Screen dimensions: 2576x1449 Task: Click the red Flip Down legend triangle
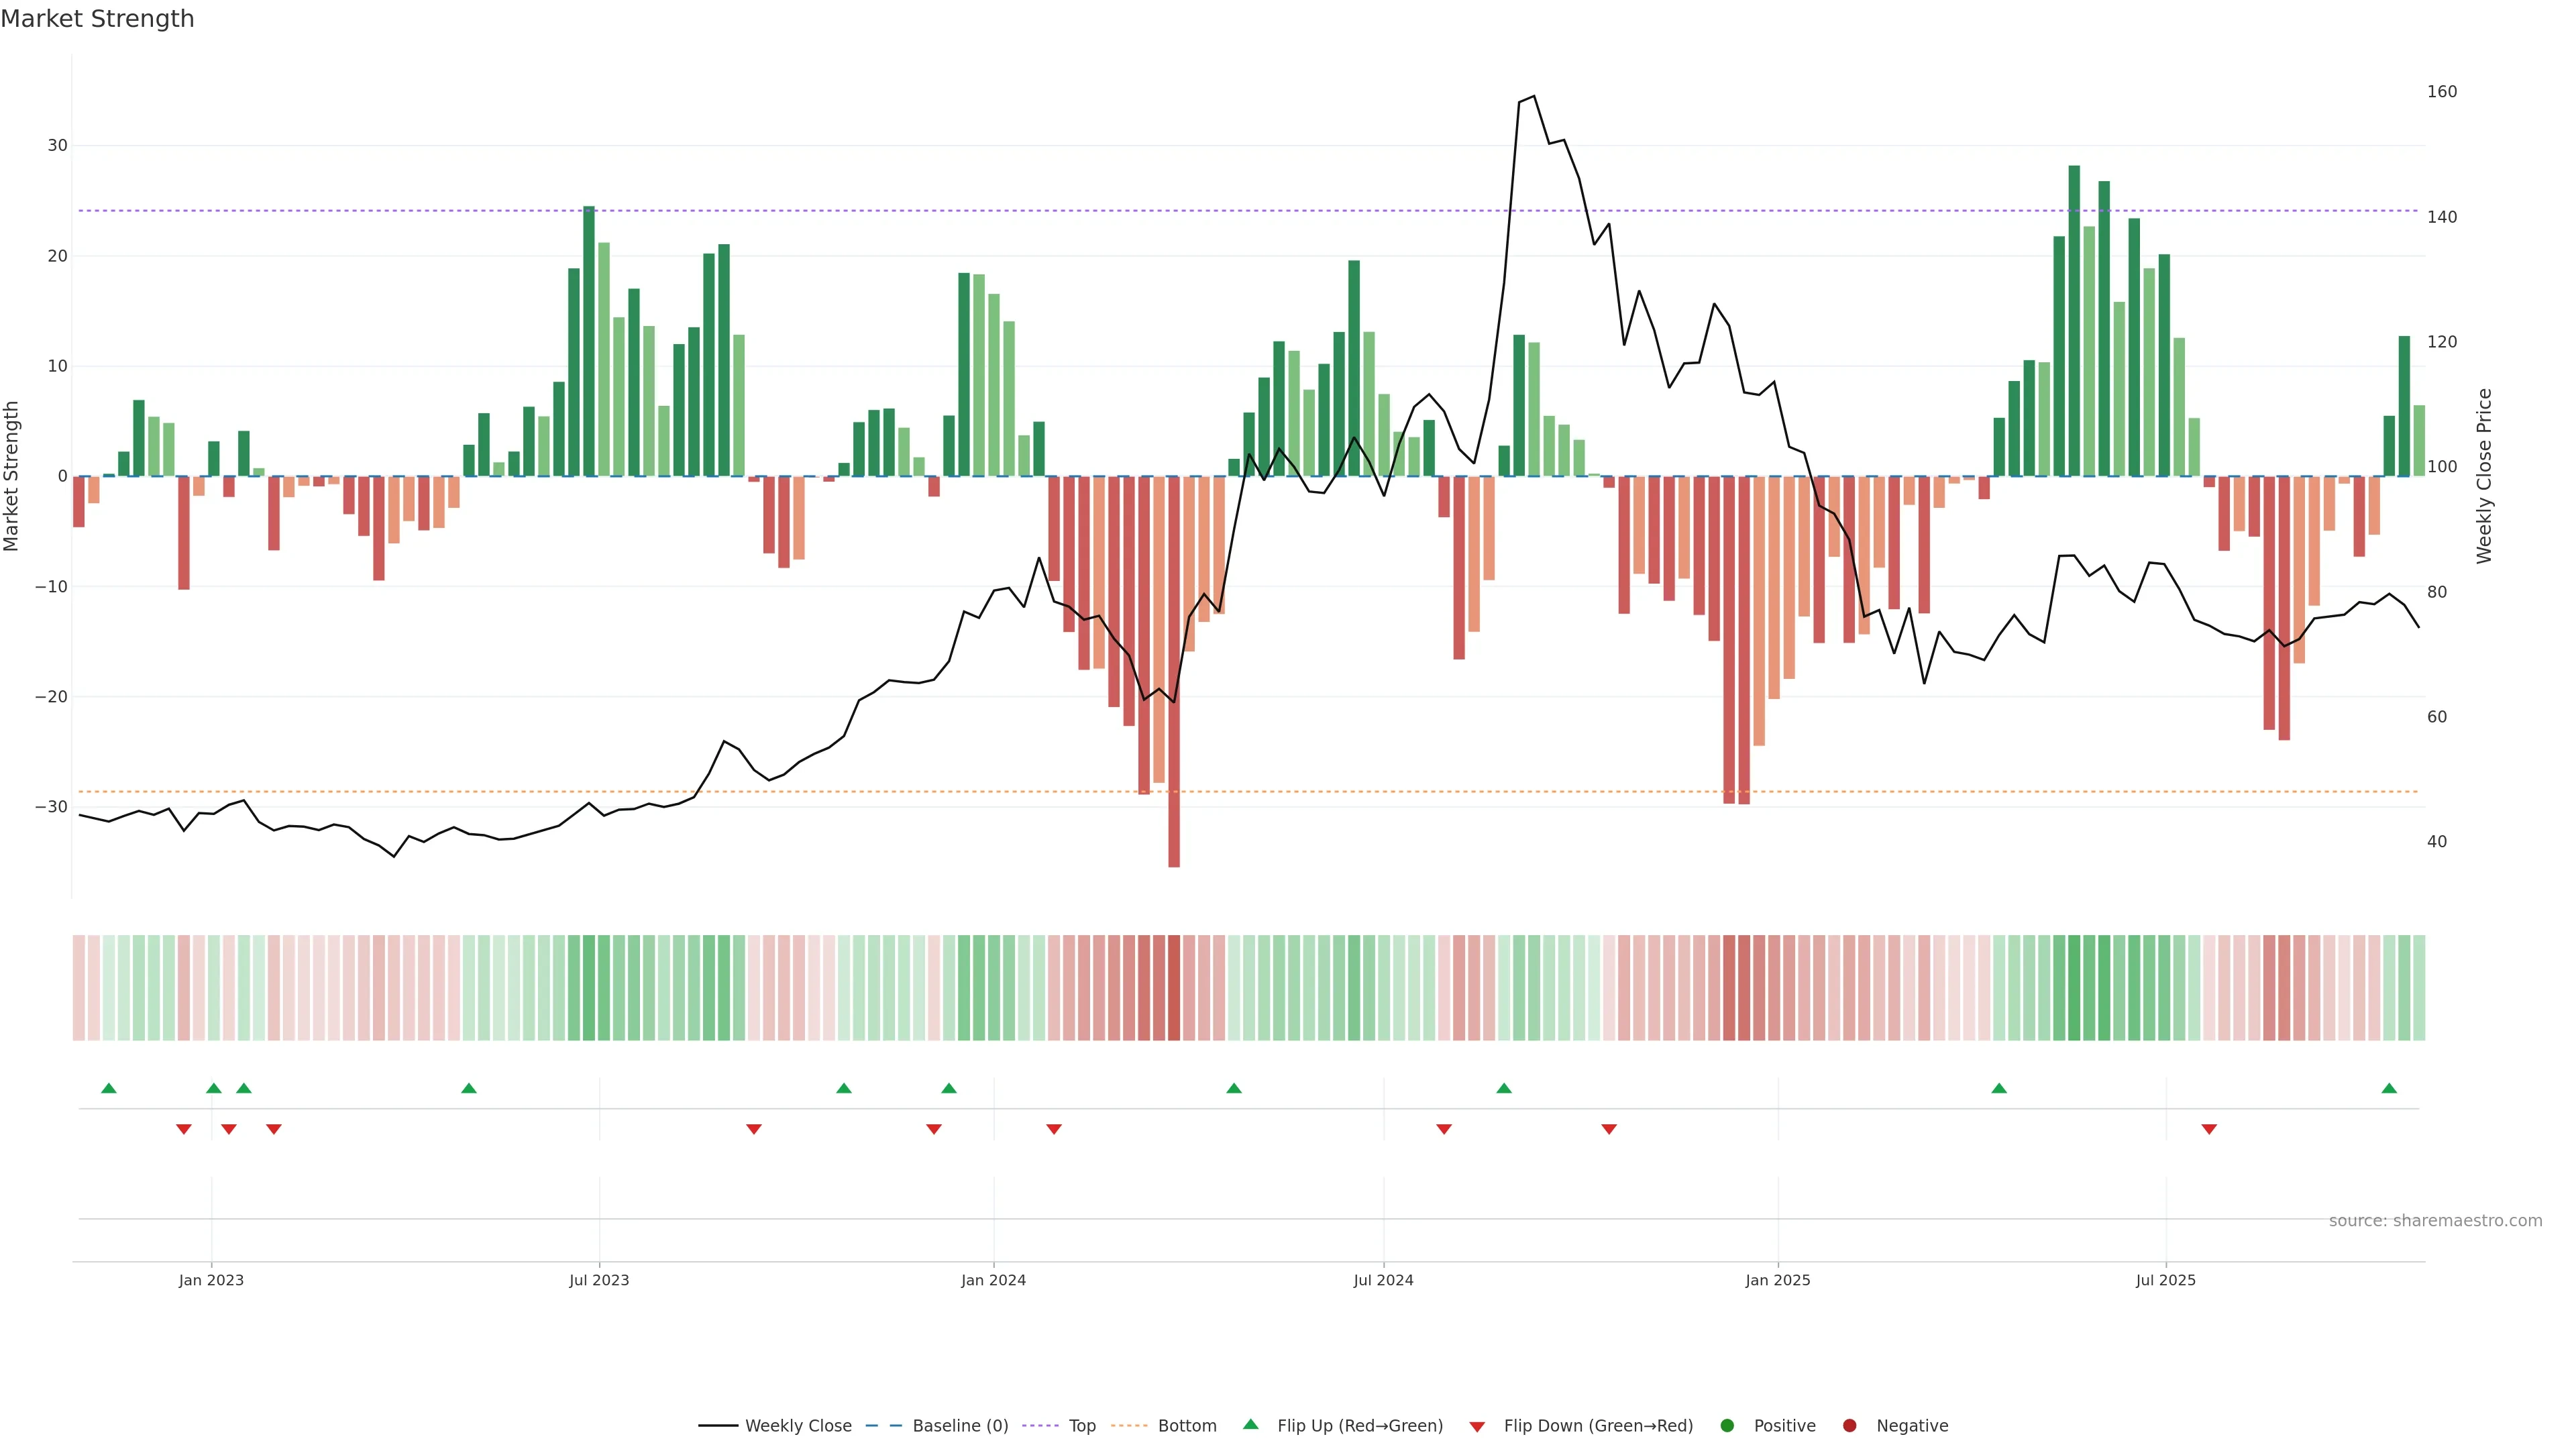[1477, 1427]
